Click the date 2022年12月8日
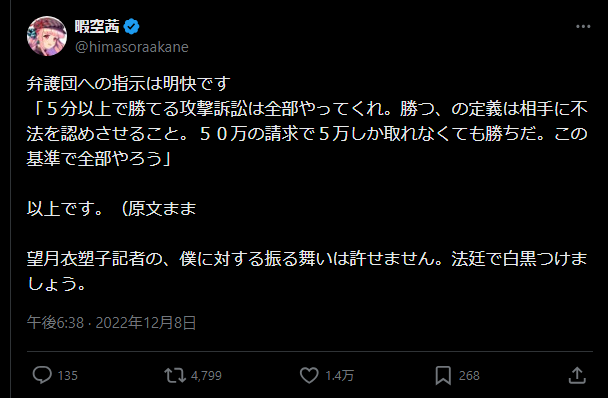 [x=146, y=323]
